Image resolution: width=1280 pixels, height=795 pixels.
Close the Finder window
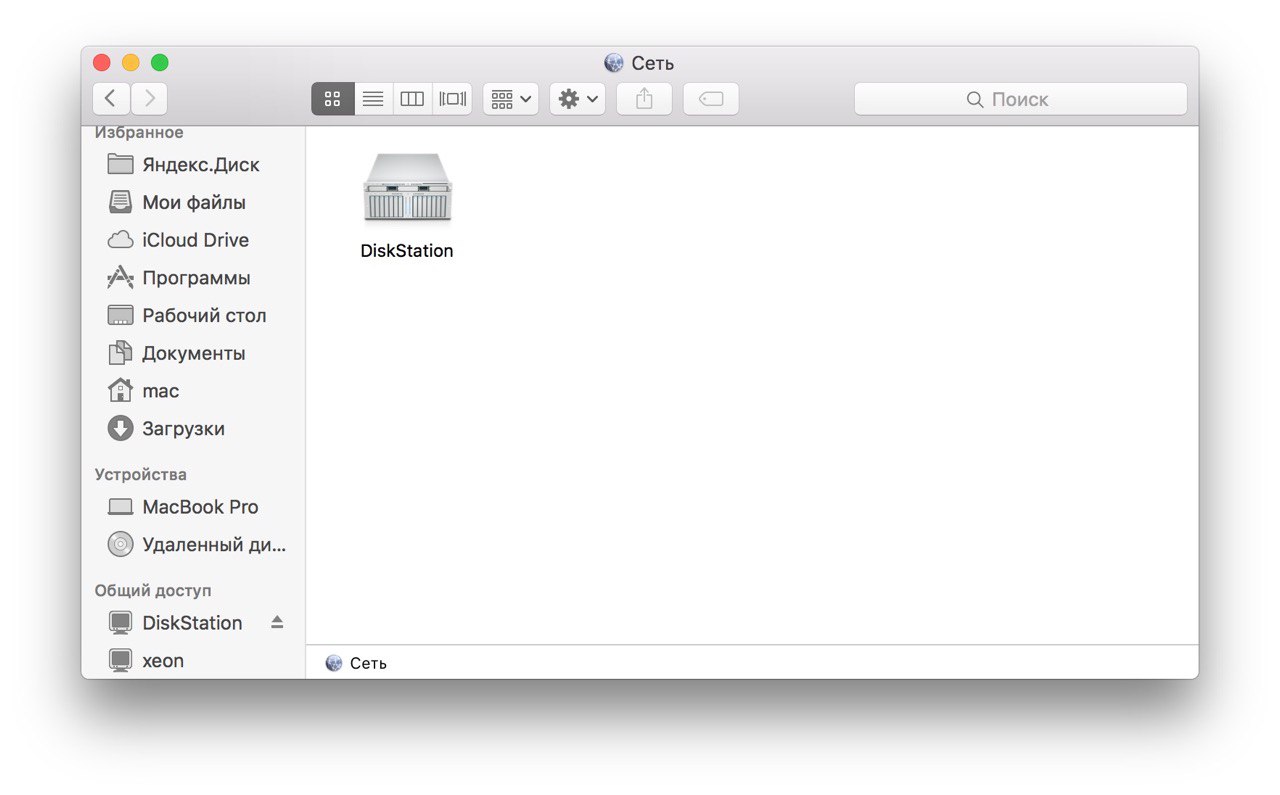pyautogui.click(x=102, y=63)
